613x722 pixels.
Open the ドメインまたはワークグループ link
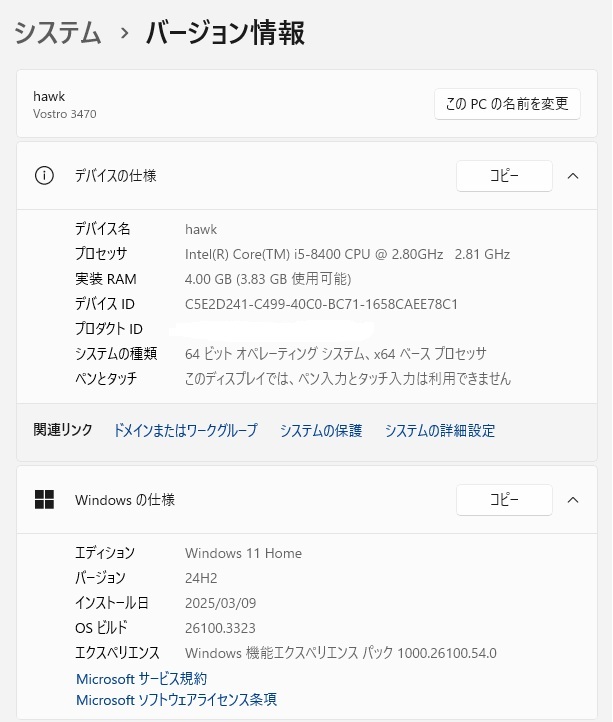click(x=185, y=431)
